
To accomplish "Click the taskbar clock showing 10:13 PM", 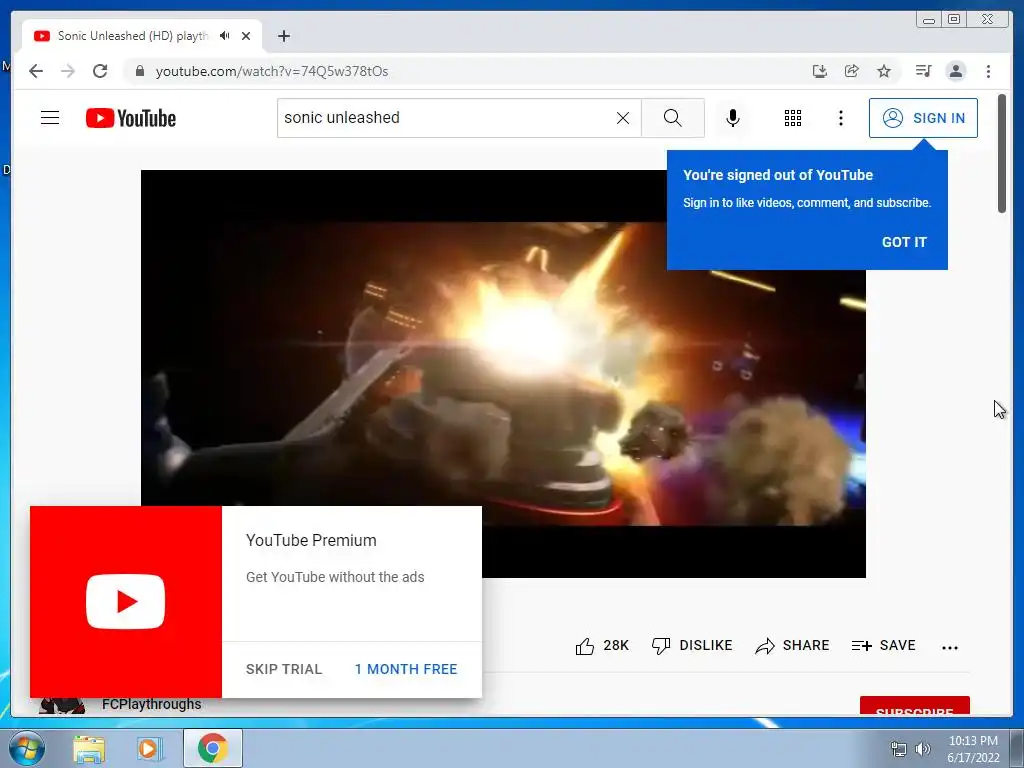I will 973,749.
